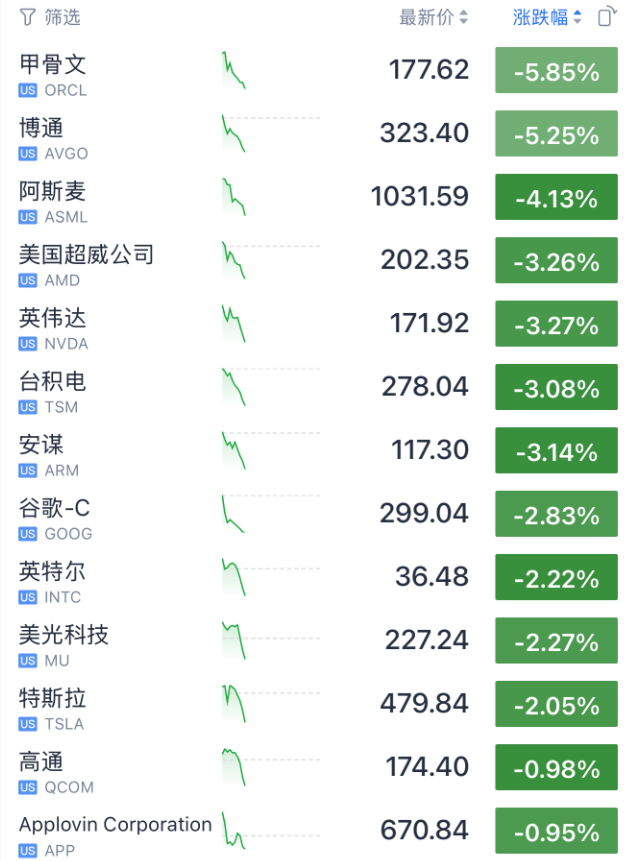Click the 阿斯麦 ASML mini trend chart
This screenshot has width=633, height=861.
point(235,198)
